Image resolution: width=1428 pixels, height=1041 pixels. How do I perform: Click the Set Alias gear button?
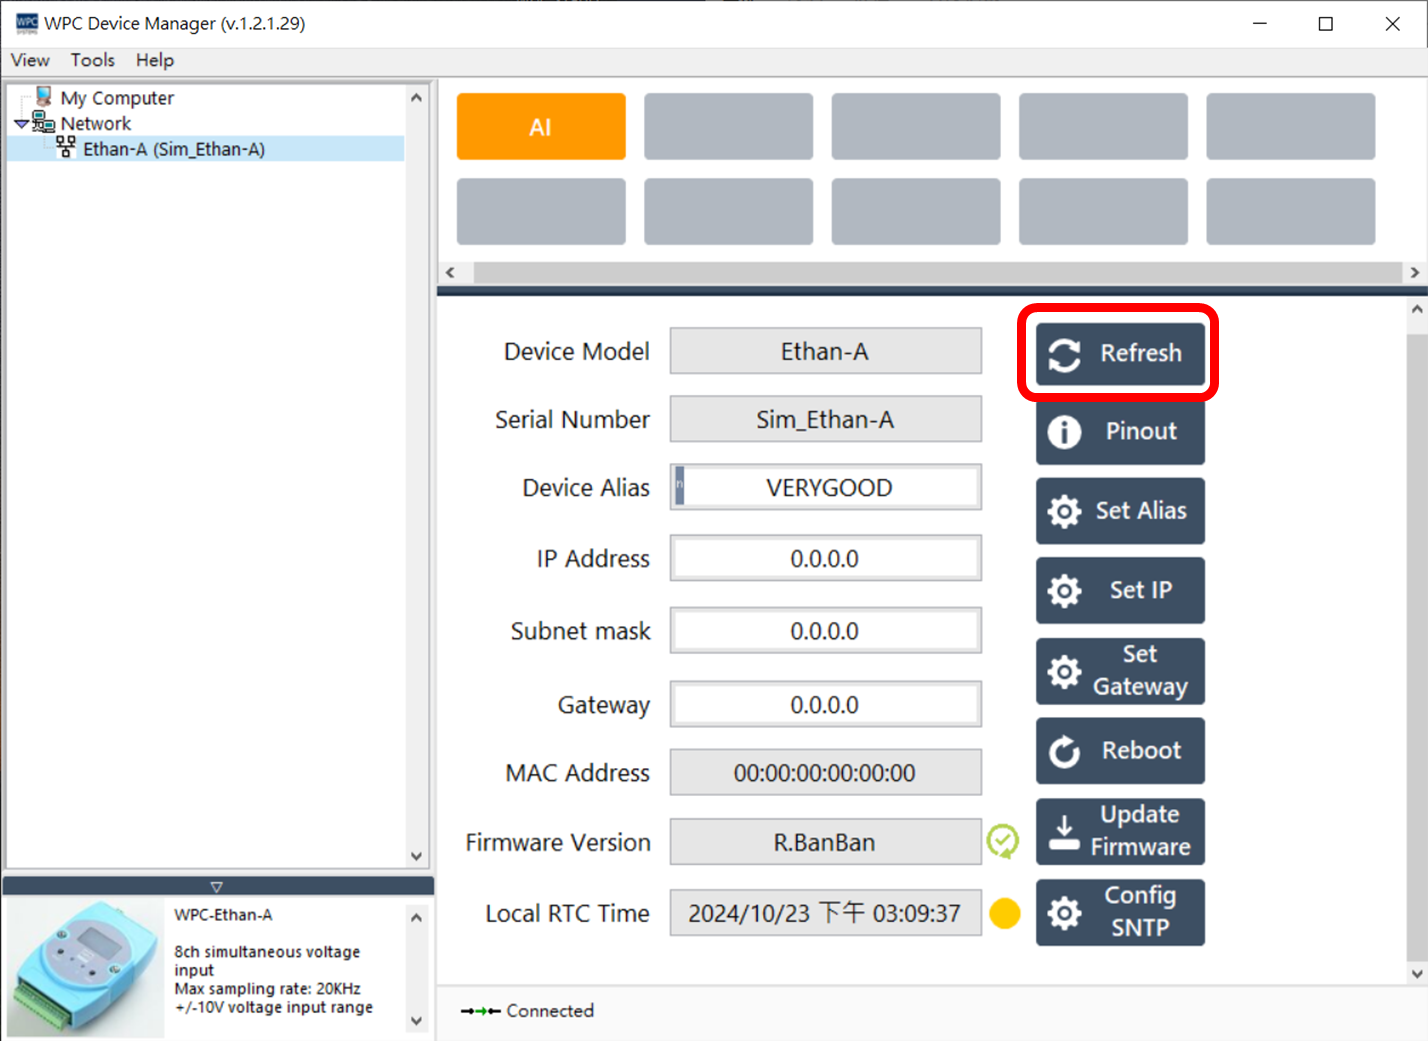point(1119,511)
